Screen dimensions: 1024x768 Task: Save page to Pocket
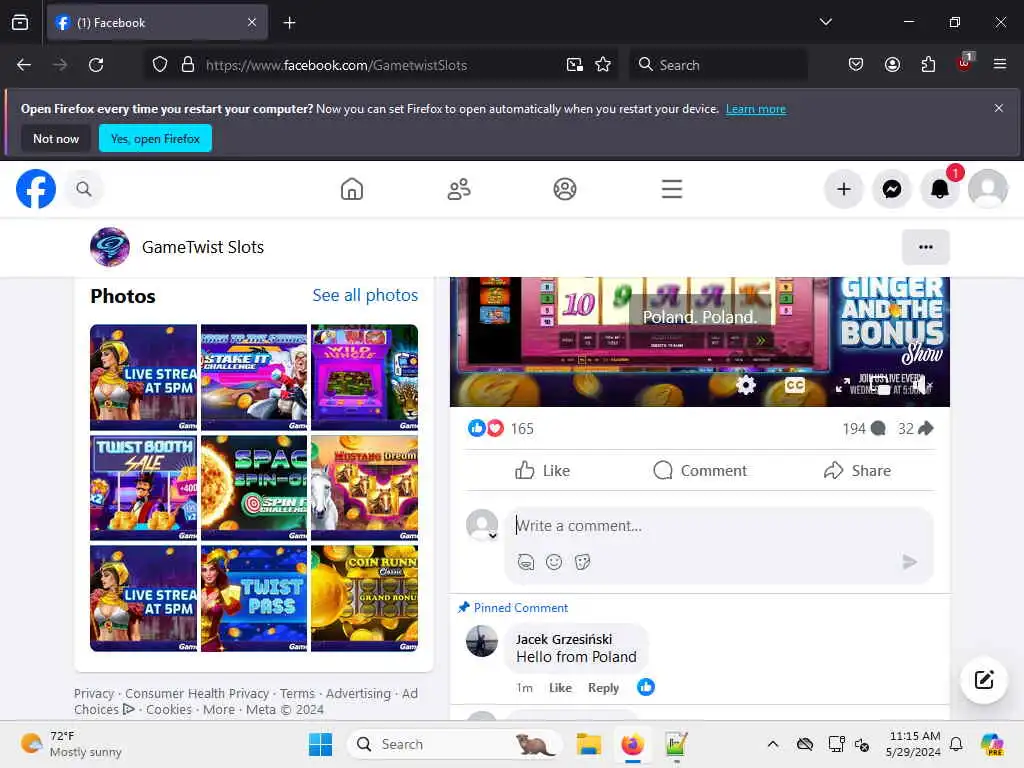856,64
